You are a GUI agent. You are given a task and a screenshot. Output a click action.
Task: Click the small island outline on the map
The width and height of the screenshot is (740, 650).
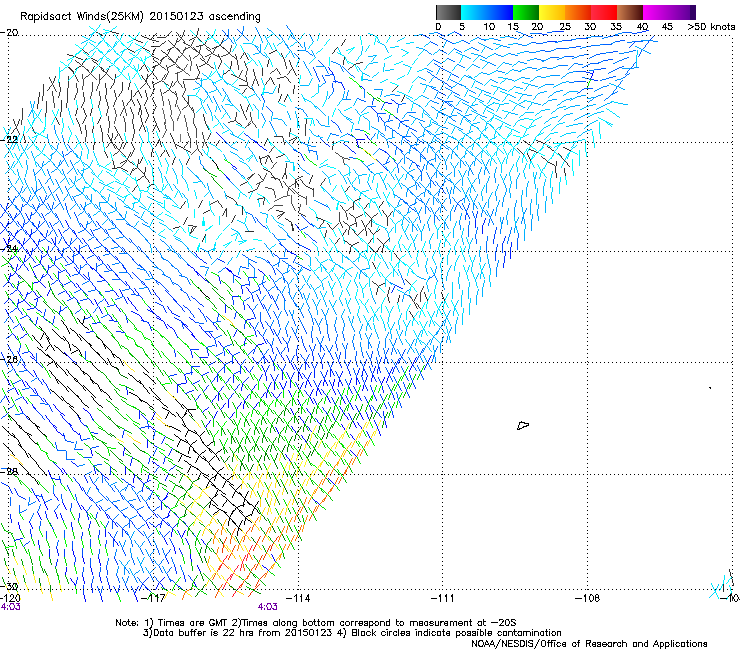[523, 425]
